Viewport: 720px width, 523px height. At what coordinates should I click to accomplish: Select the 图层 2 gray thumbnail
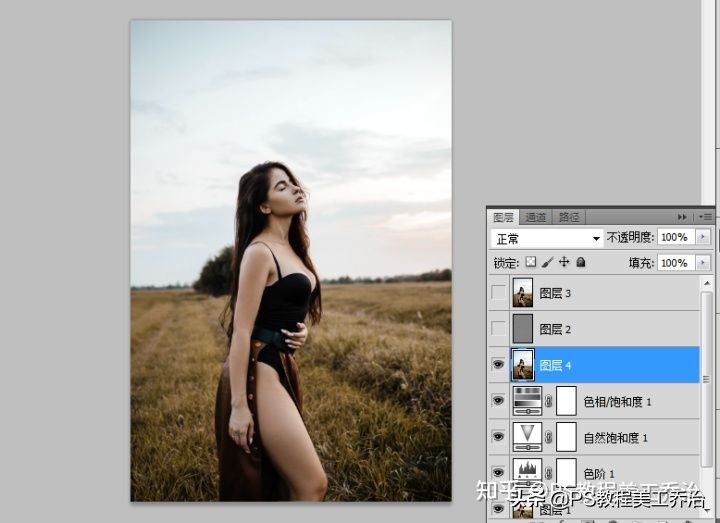[x=523, y=328]
